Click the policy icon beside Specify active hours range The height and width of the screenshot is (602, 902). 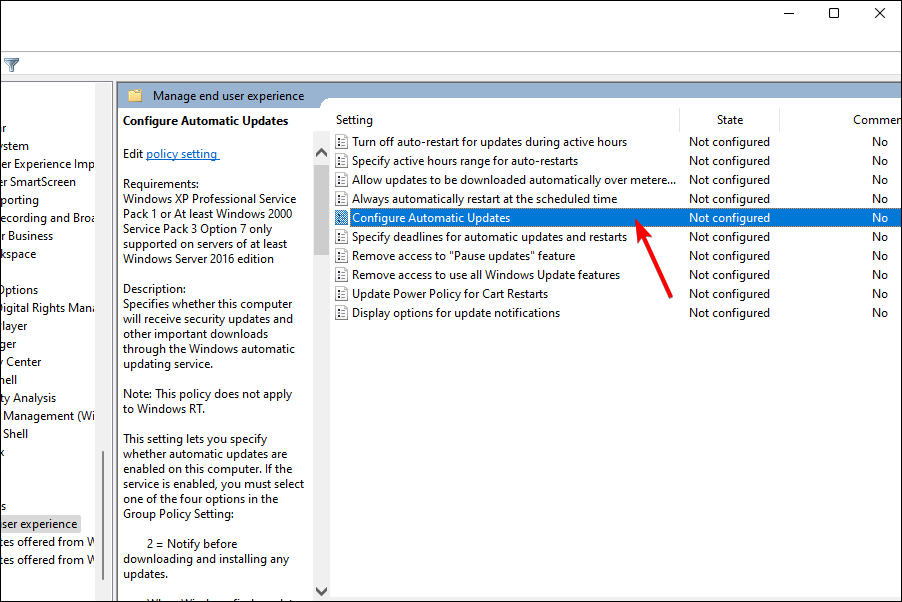tap(342, 161)
